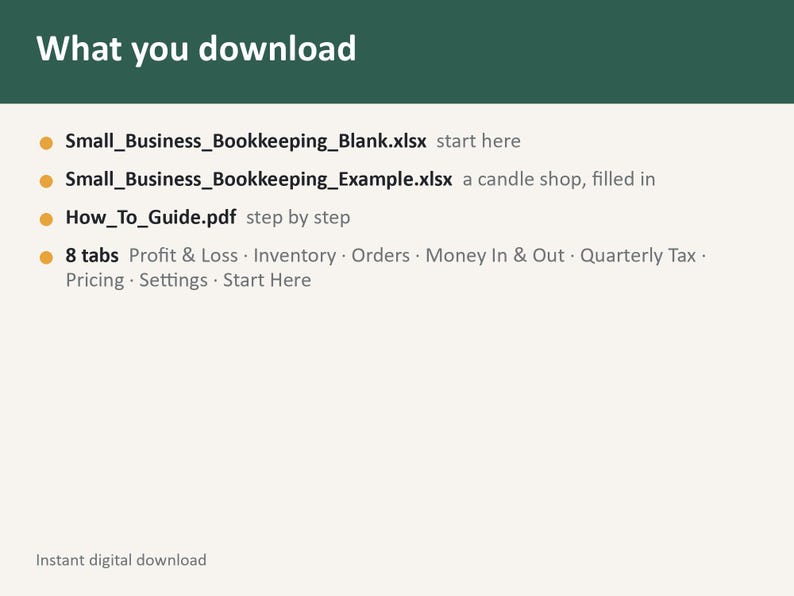Click the 'step by step' description

pyautogui.click(x=298, y=218)
